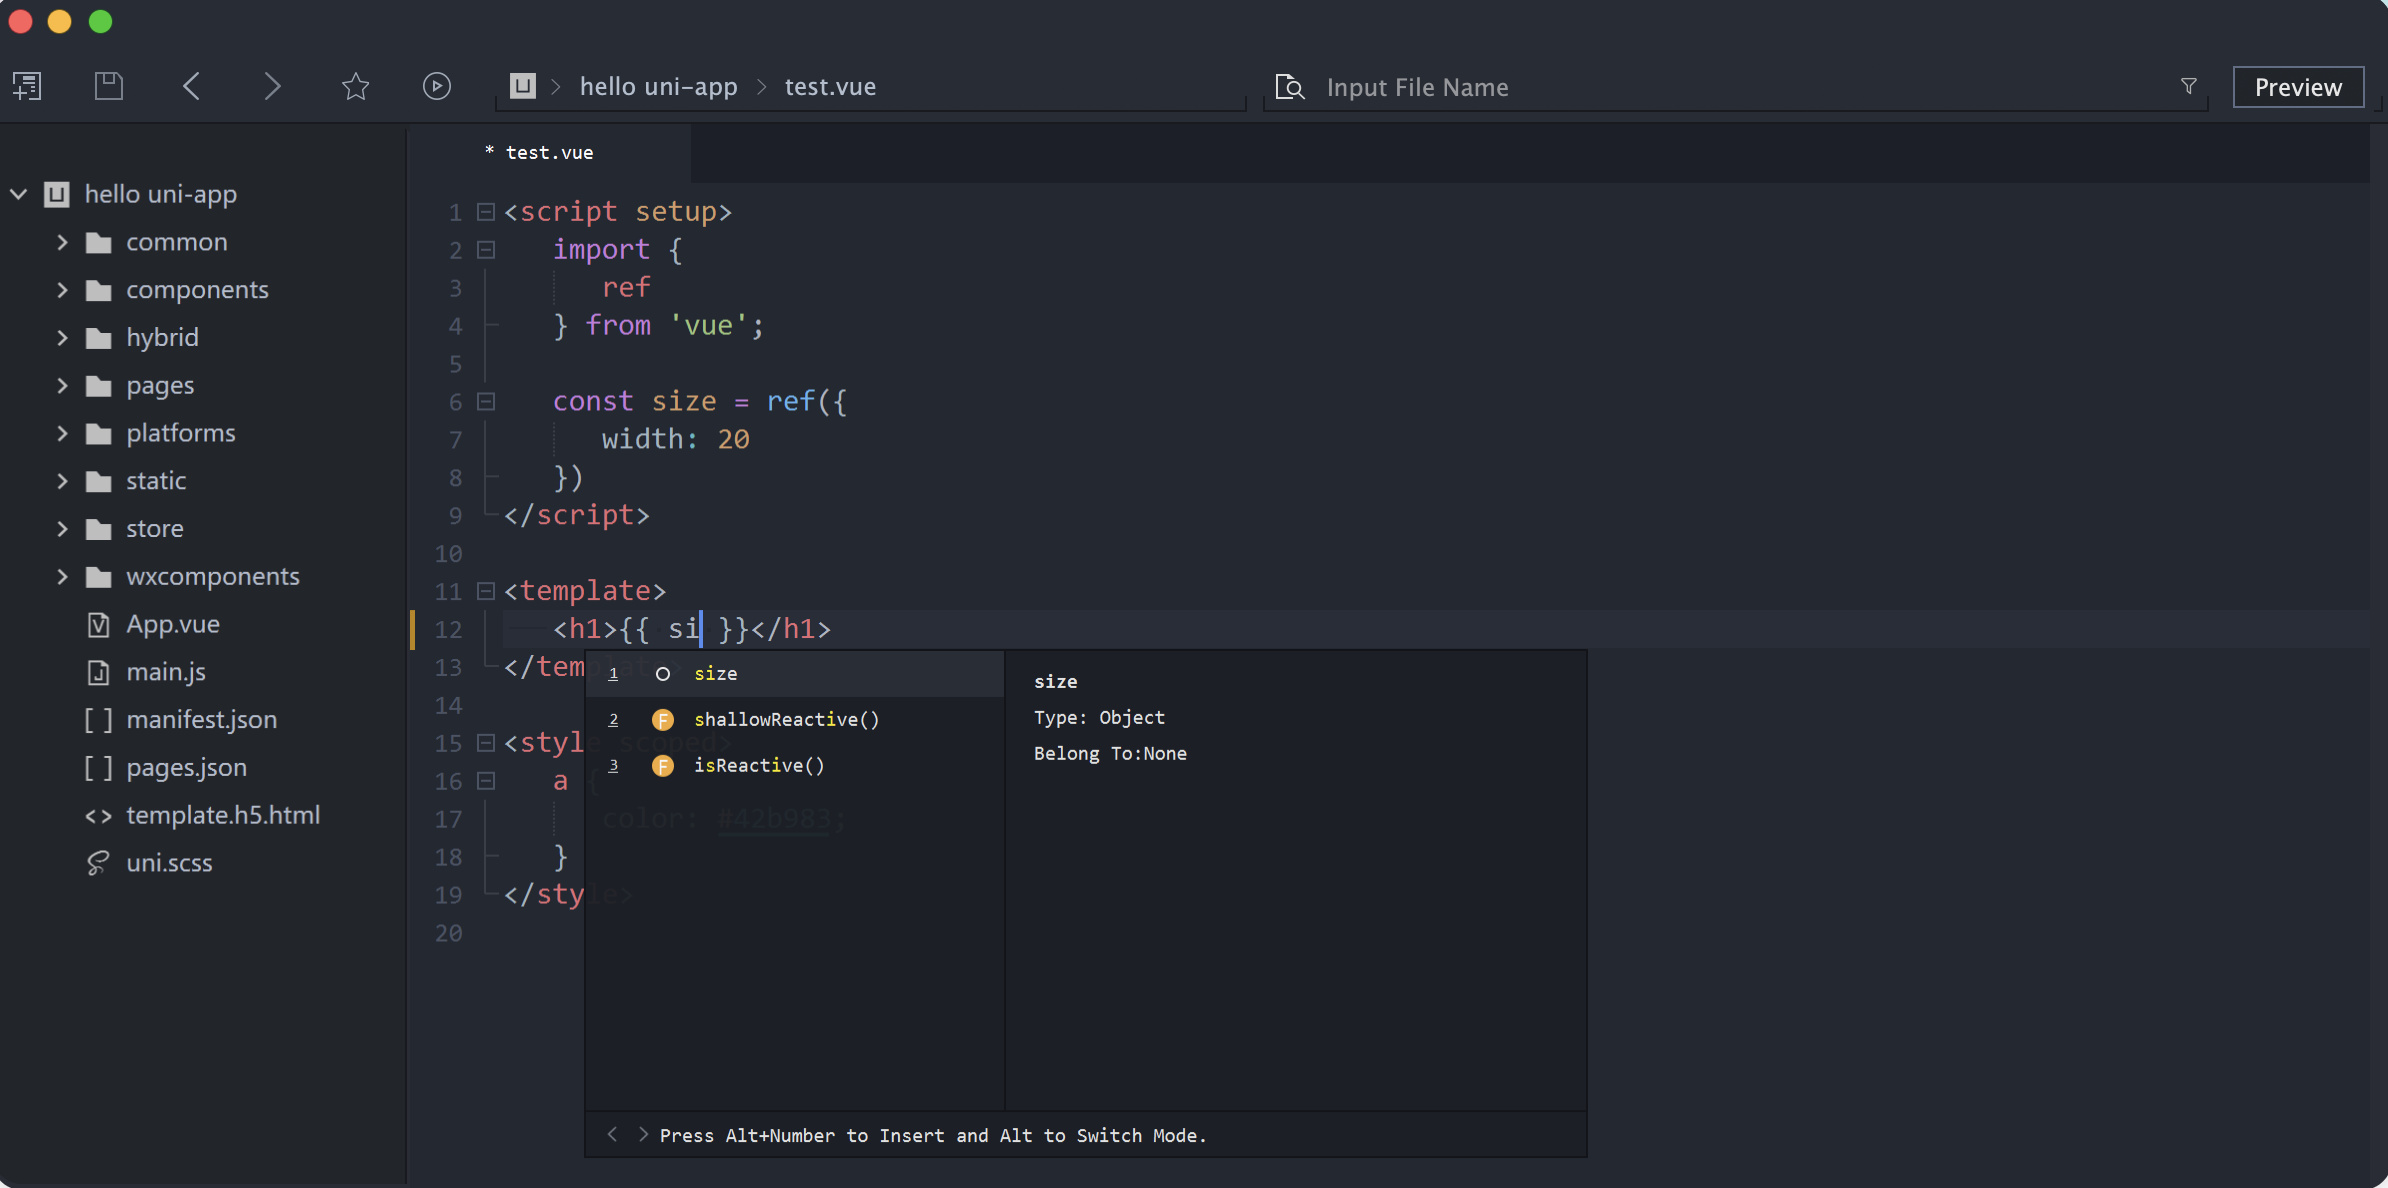Save file with the floppy disk icon

click(109, 86)
